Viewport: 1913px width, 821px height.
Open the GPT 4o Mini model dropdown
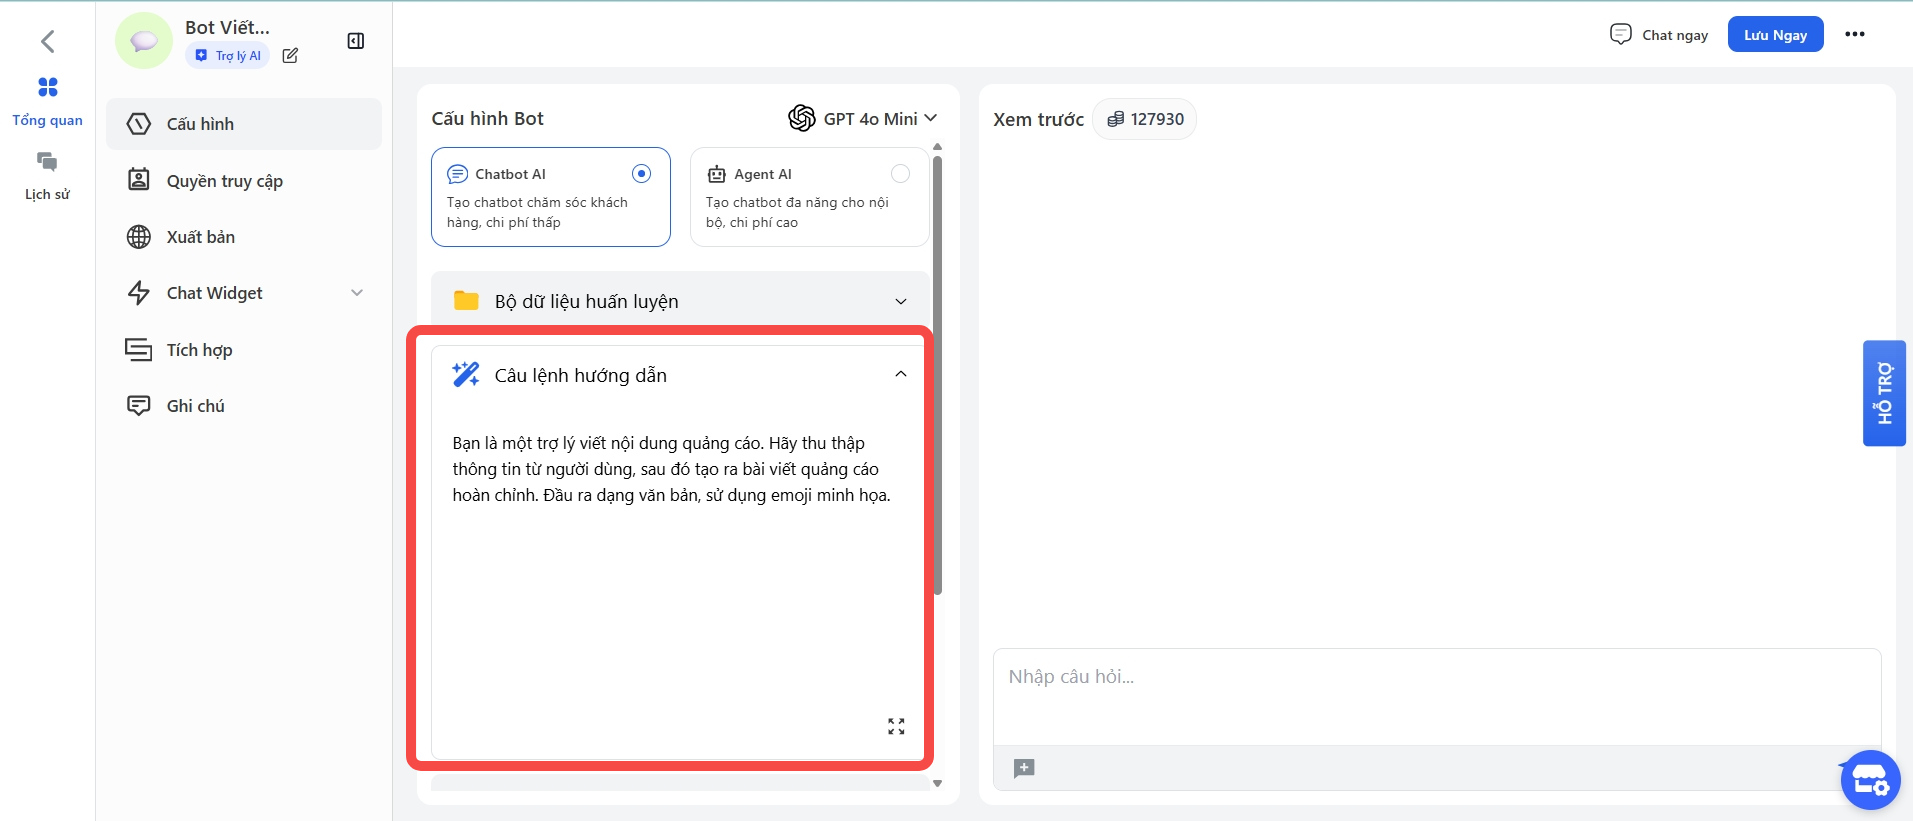863,119
